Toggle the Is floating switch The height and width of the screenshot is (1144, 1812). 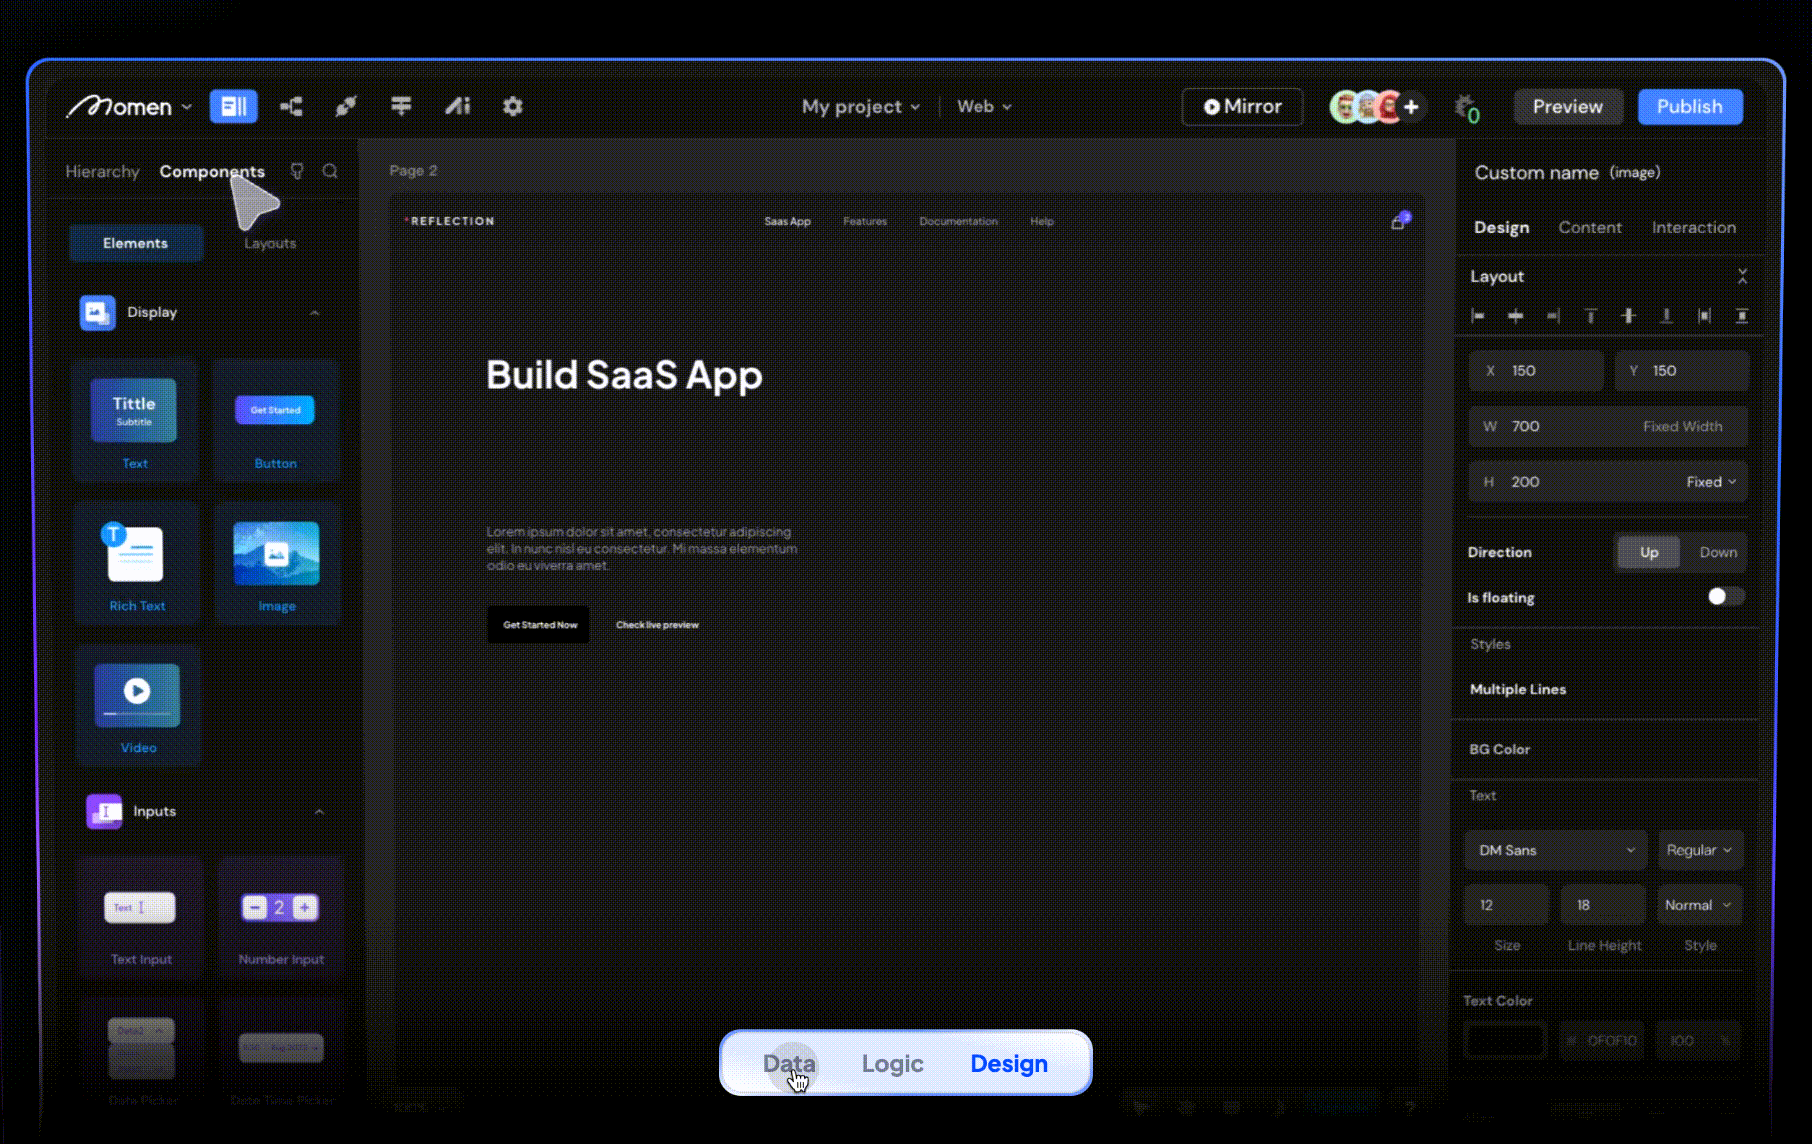click(x=1725, y=597)
